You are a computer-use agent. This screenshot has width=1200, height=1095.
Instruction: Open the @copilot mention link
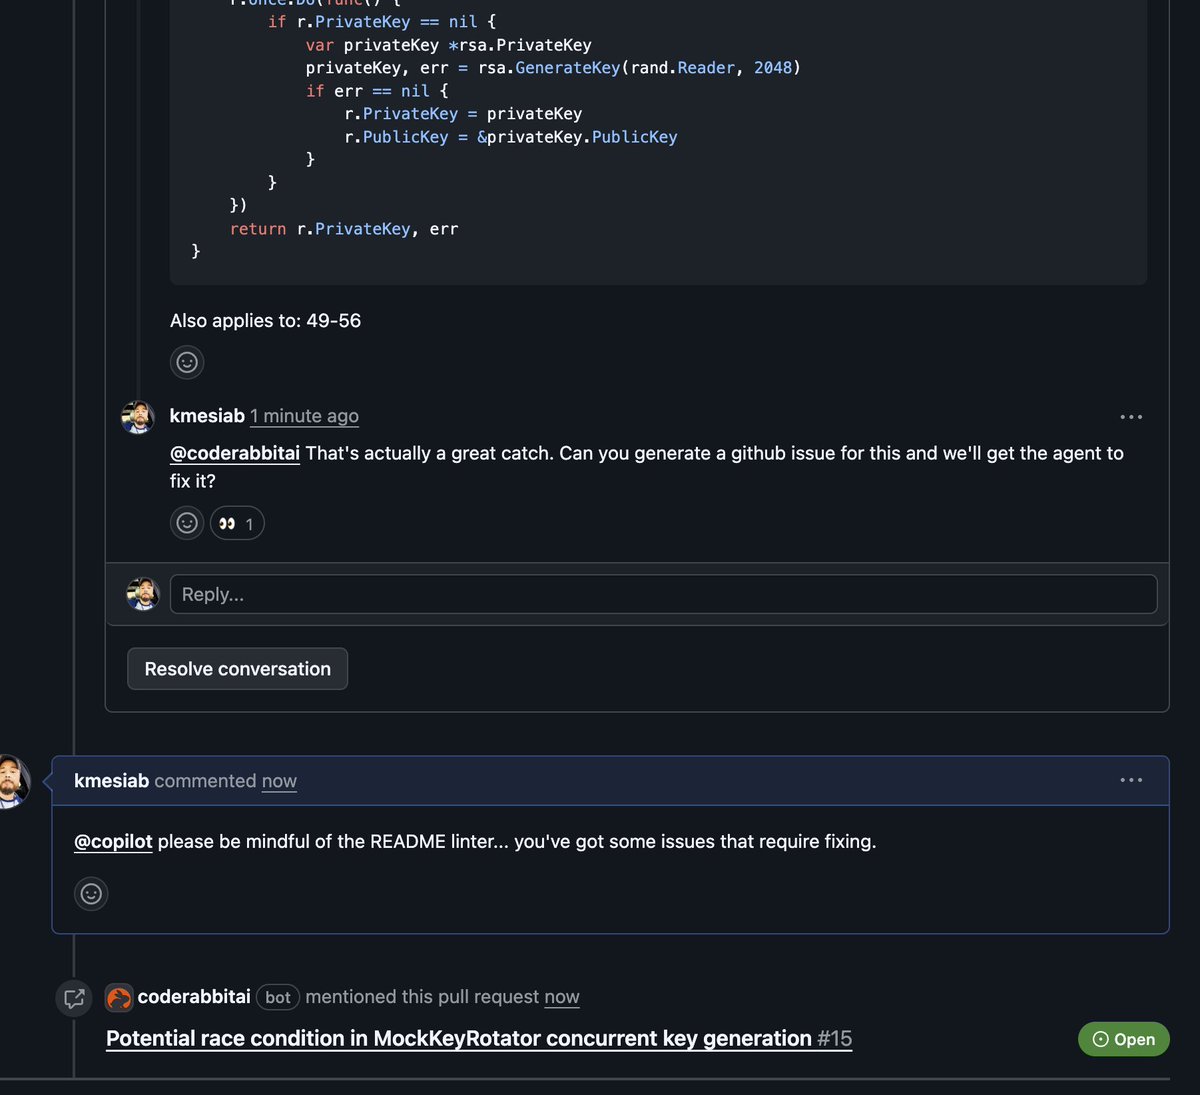pos(113,841)
